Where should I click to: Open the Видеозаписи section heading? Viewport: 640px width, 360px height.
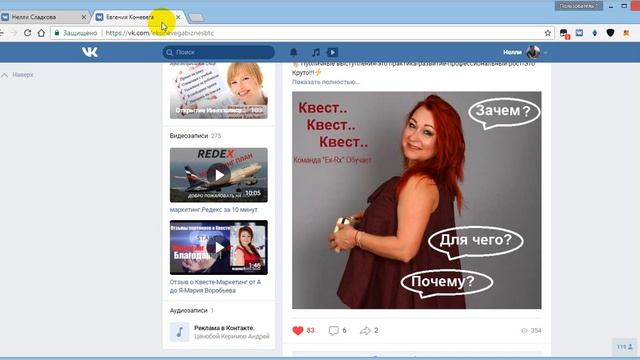pyautogui.click(x=189, y=136)
